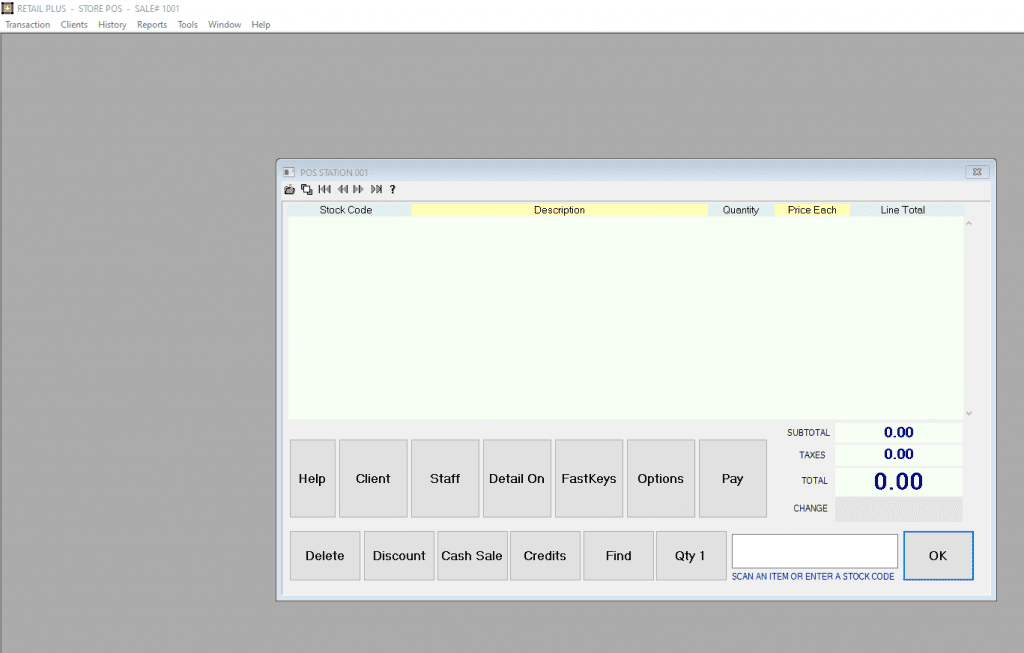Jump to first record using navigation icon

pos(324,189)
